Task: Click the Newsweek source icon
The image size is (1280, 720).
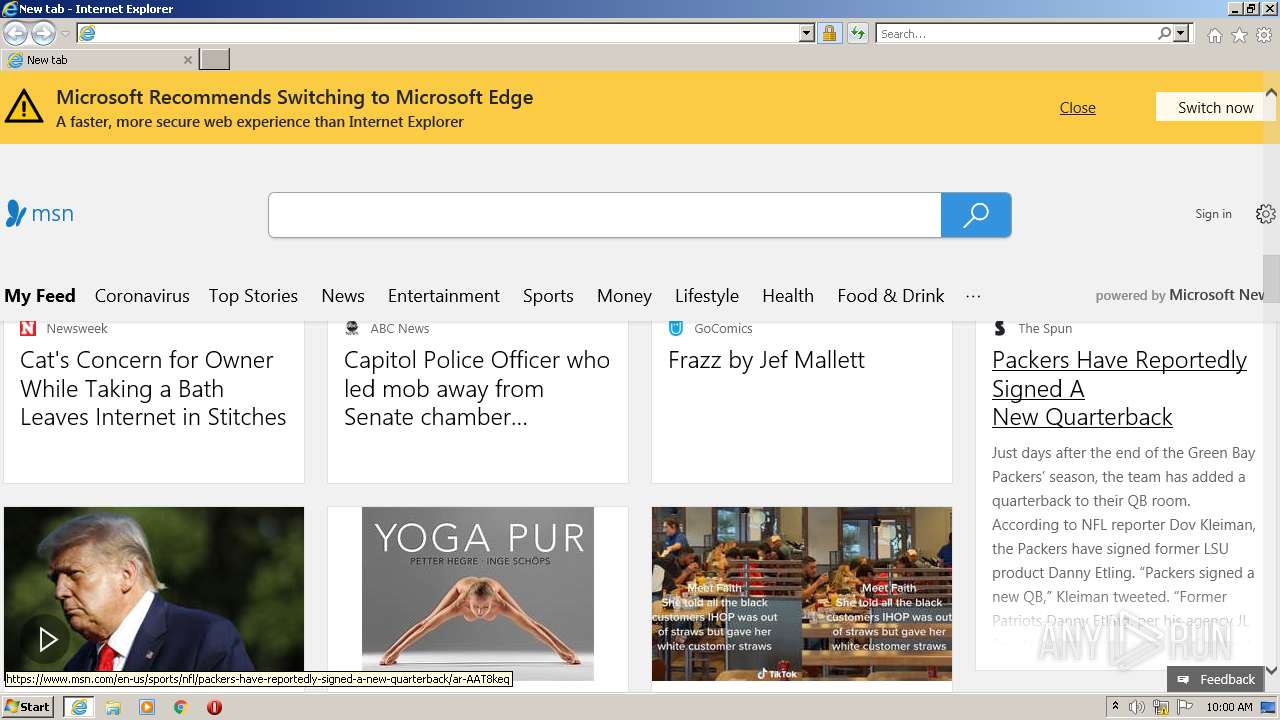Action: (28, 328)
